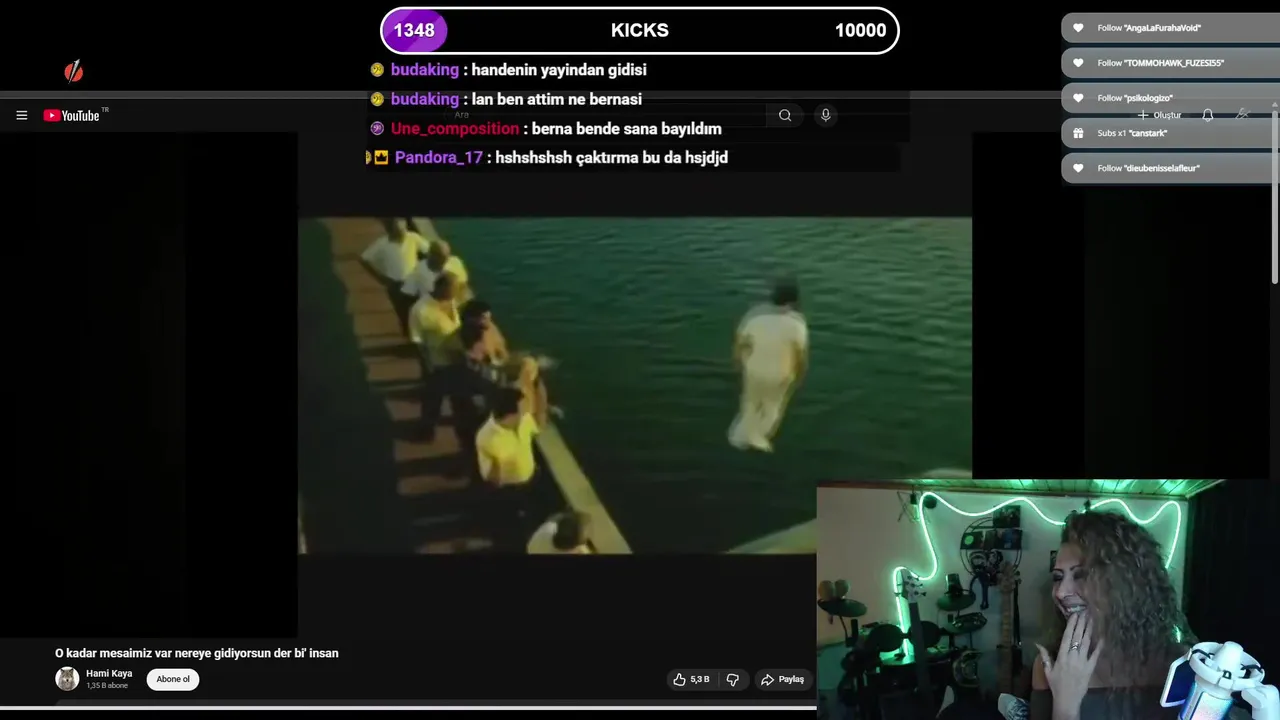Click the chat message 'handenin yayindan gidisi'

click(x=559, y=70)
